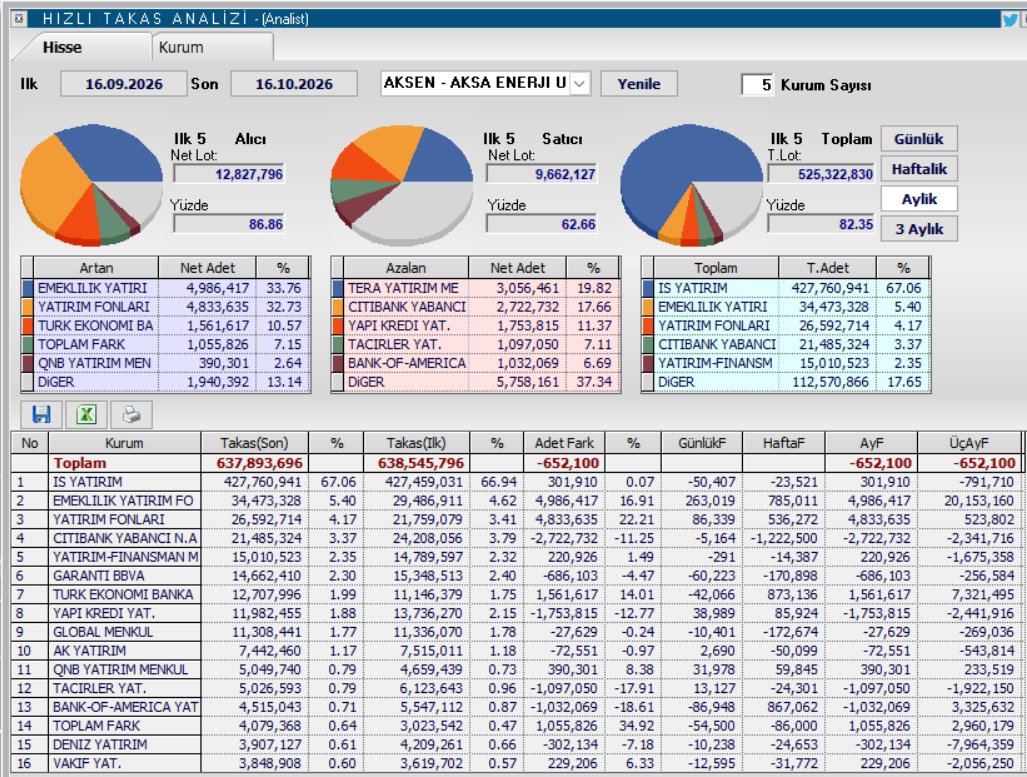Select the GARANTI BBVA row
Image resolution: width=1027 pixels, height=777 pixels.
tap(515, 576)
